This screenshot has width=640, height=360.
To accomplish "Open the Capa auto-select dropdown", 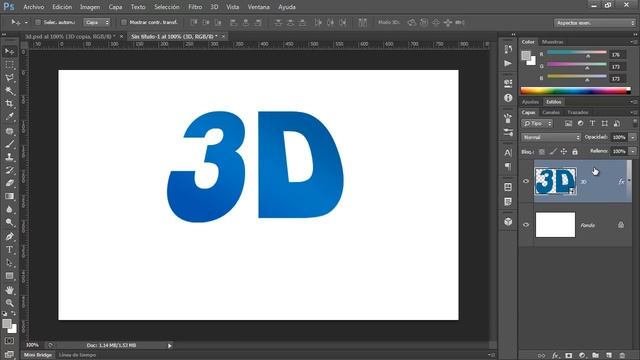I will pyautogui.click(x=97, y=22).
